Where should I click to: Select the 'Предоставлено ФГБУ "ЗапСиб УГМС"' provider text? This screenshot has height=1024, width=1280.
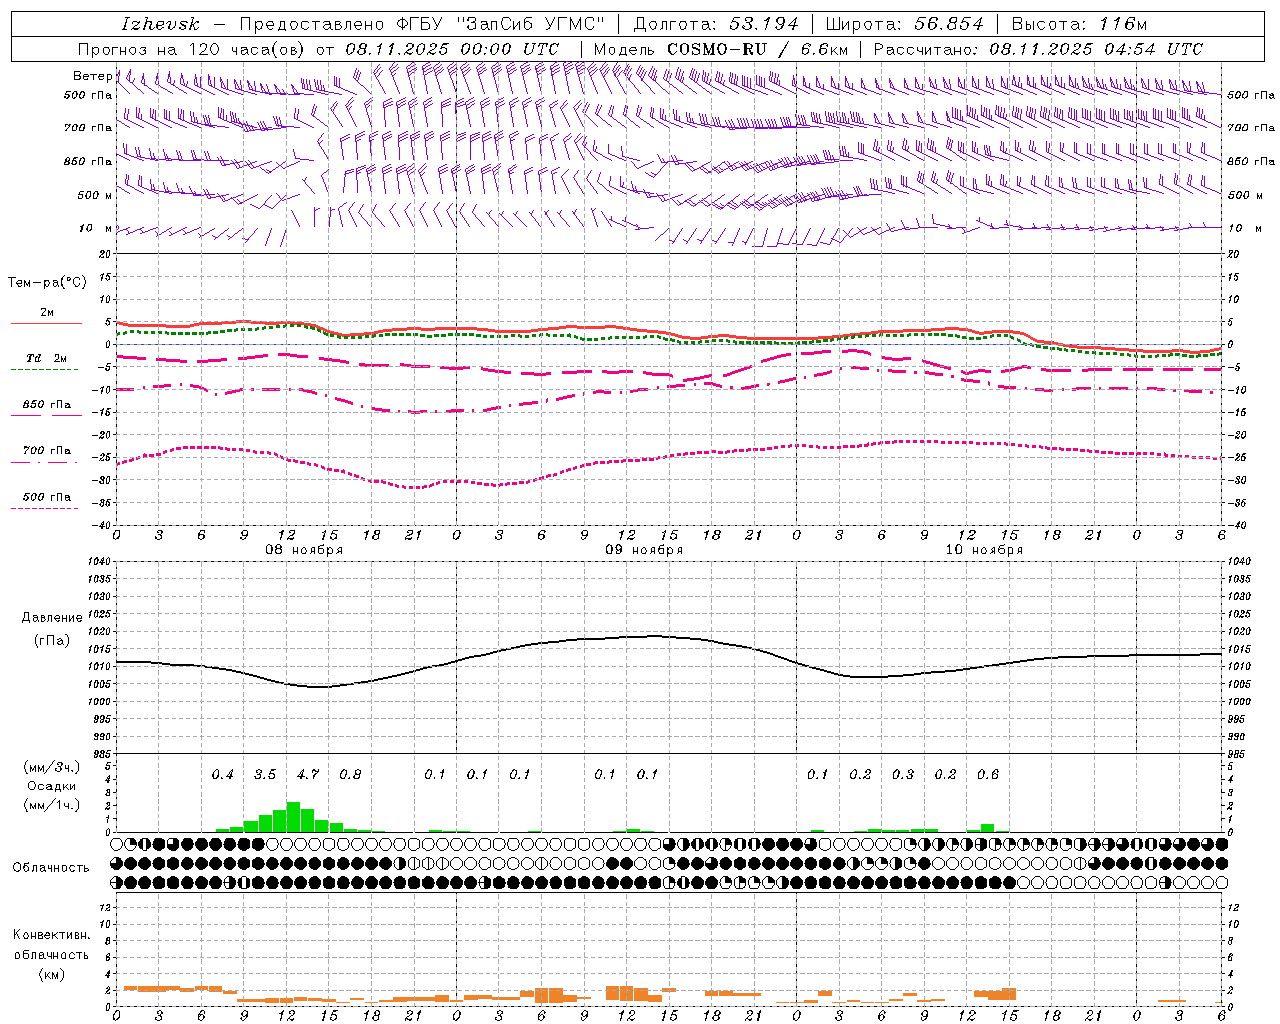coord(423,24)
